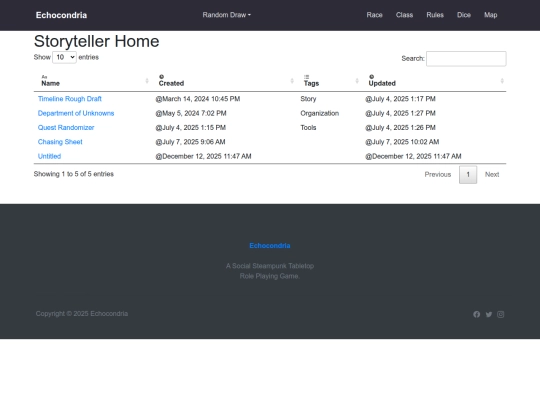
Task: Open the Dice menu item
Action: pos(464,15)
